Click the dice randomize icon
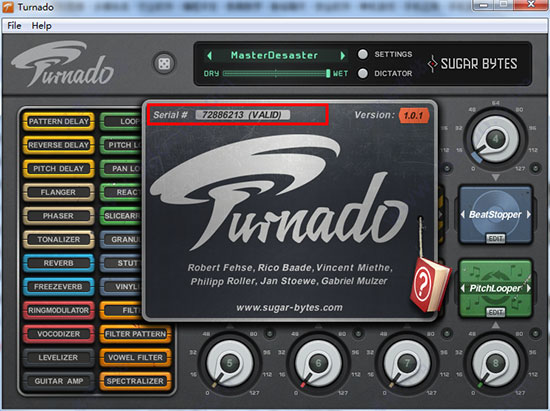Image resolution: width=550 pixels, height=411 pixels. [x=164, y=63]
